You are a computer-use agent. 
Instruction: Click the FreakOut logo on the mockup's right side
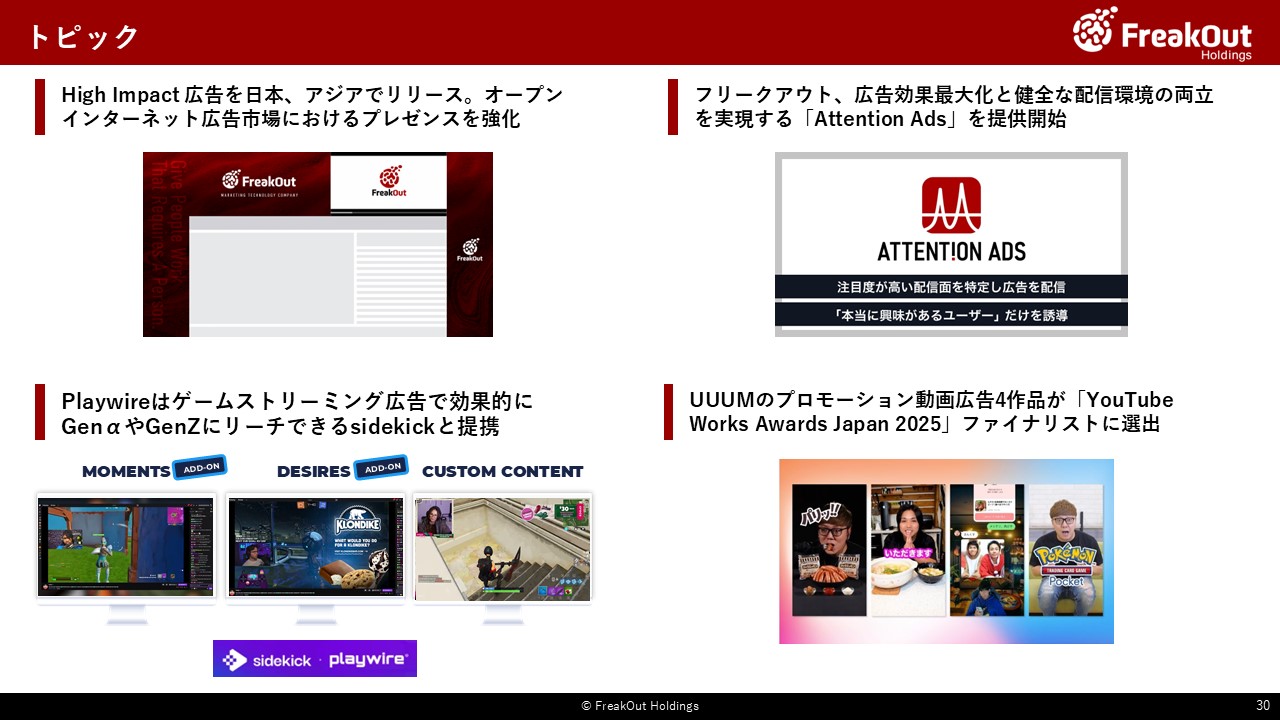470,250
